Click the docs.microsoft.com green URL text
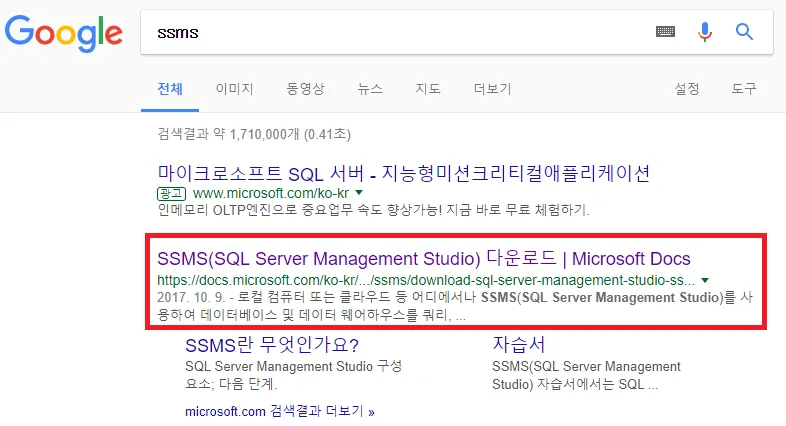 click(x=426, y=280)
